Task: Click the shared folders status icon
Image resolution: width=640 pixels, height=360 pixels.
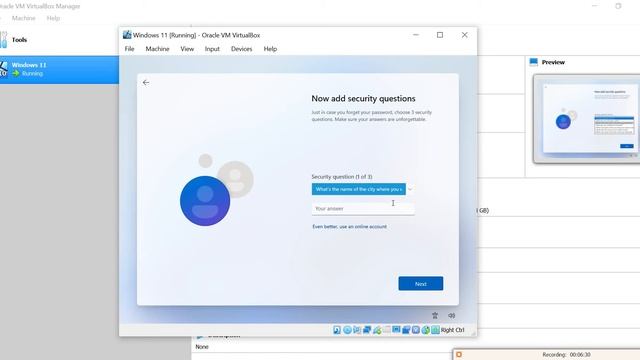Action: [387, 330]
